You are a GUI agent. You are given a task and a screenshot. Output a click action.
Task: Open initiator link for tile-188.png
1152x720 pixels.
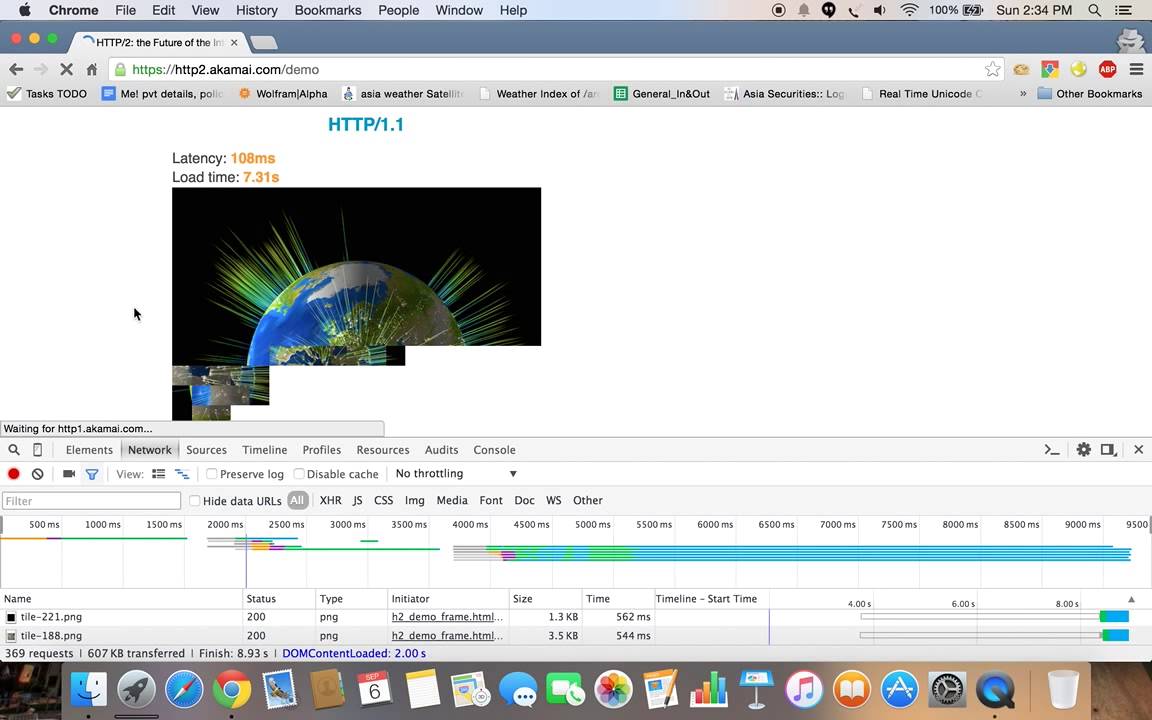(x=447, y=636)
